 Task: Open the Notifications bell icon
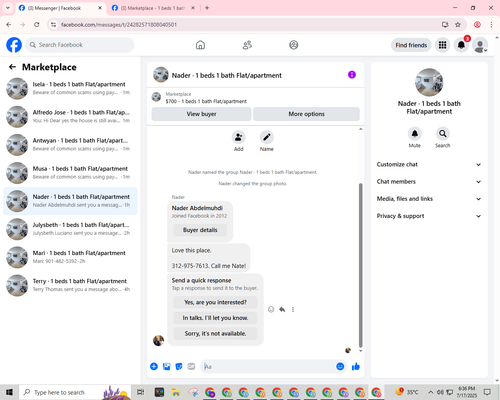click(461, 45)
